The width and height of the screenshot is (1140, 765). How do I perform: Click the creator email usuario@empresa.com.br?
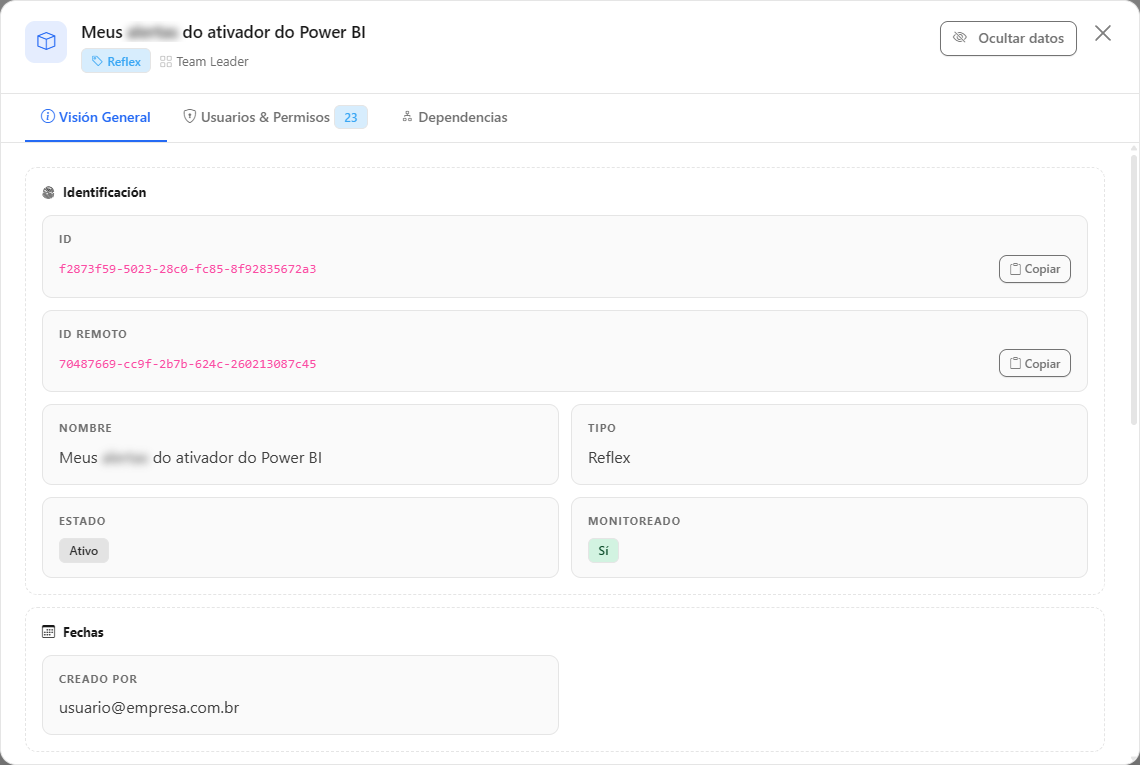pyautogui.click(x=149, y=708)
